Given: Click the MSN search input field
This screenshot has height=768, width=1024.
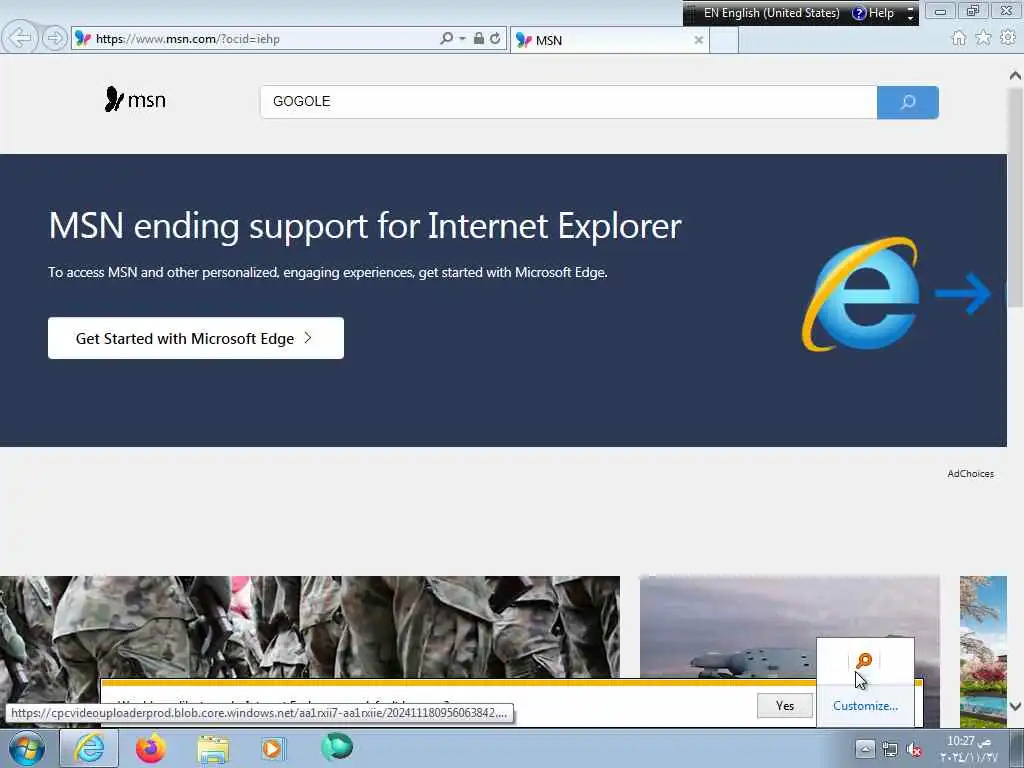Looking at the screenshot, I should (568, 102).
